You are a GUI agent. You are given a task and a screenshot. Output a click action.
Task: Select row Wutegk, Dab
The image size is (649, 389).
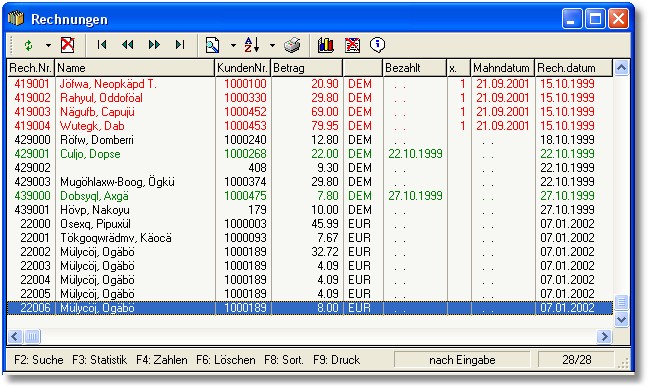coord(310,126)
